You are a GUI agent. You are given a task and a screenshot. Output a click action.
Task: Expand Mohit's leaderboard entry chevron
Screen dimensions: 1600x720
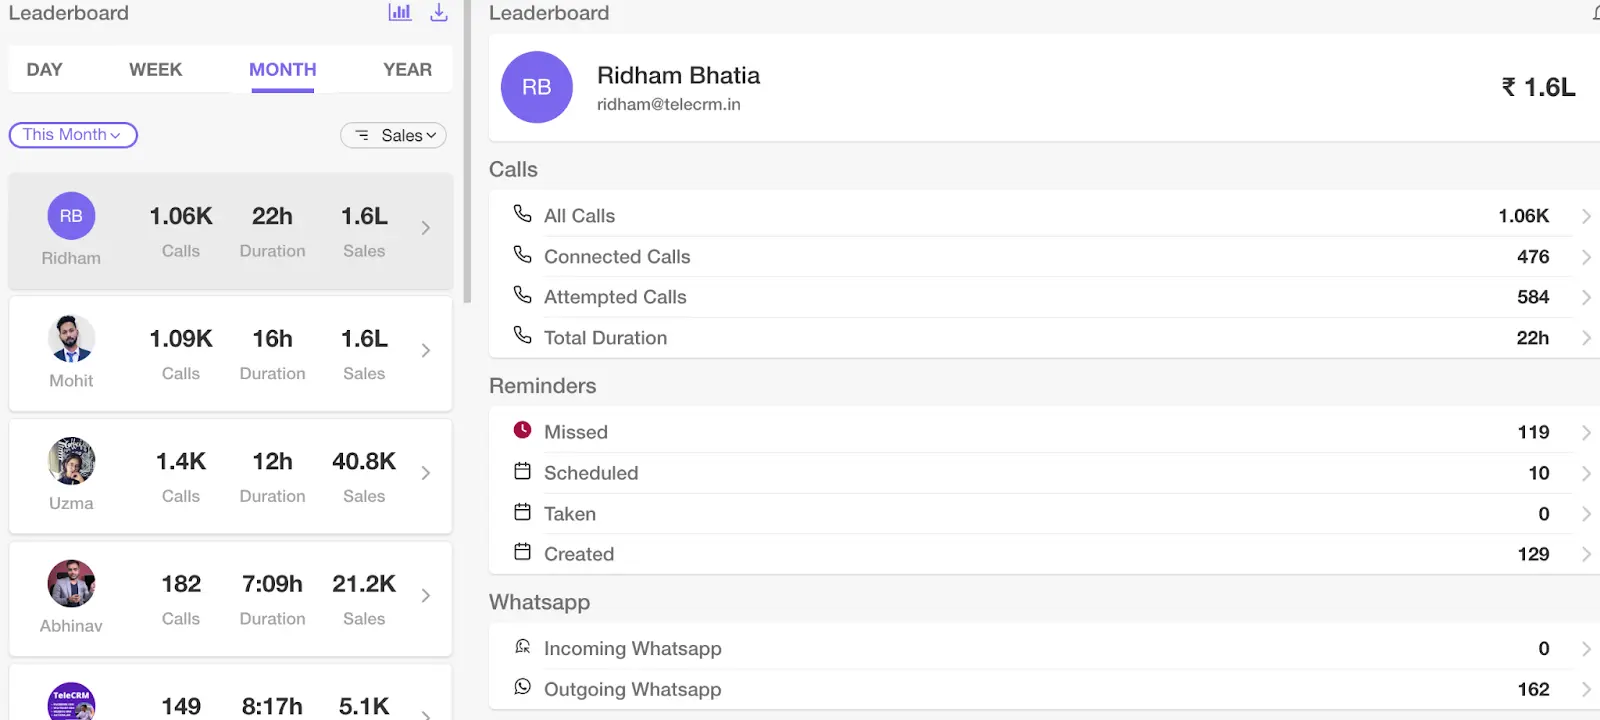426,351
